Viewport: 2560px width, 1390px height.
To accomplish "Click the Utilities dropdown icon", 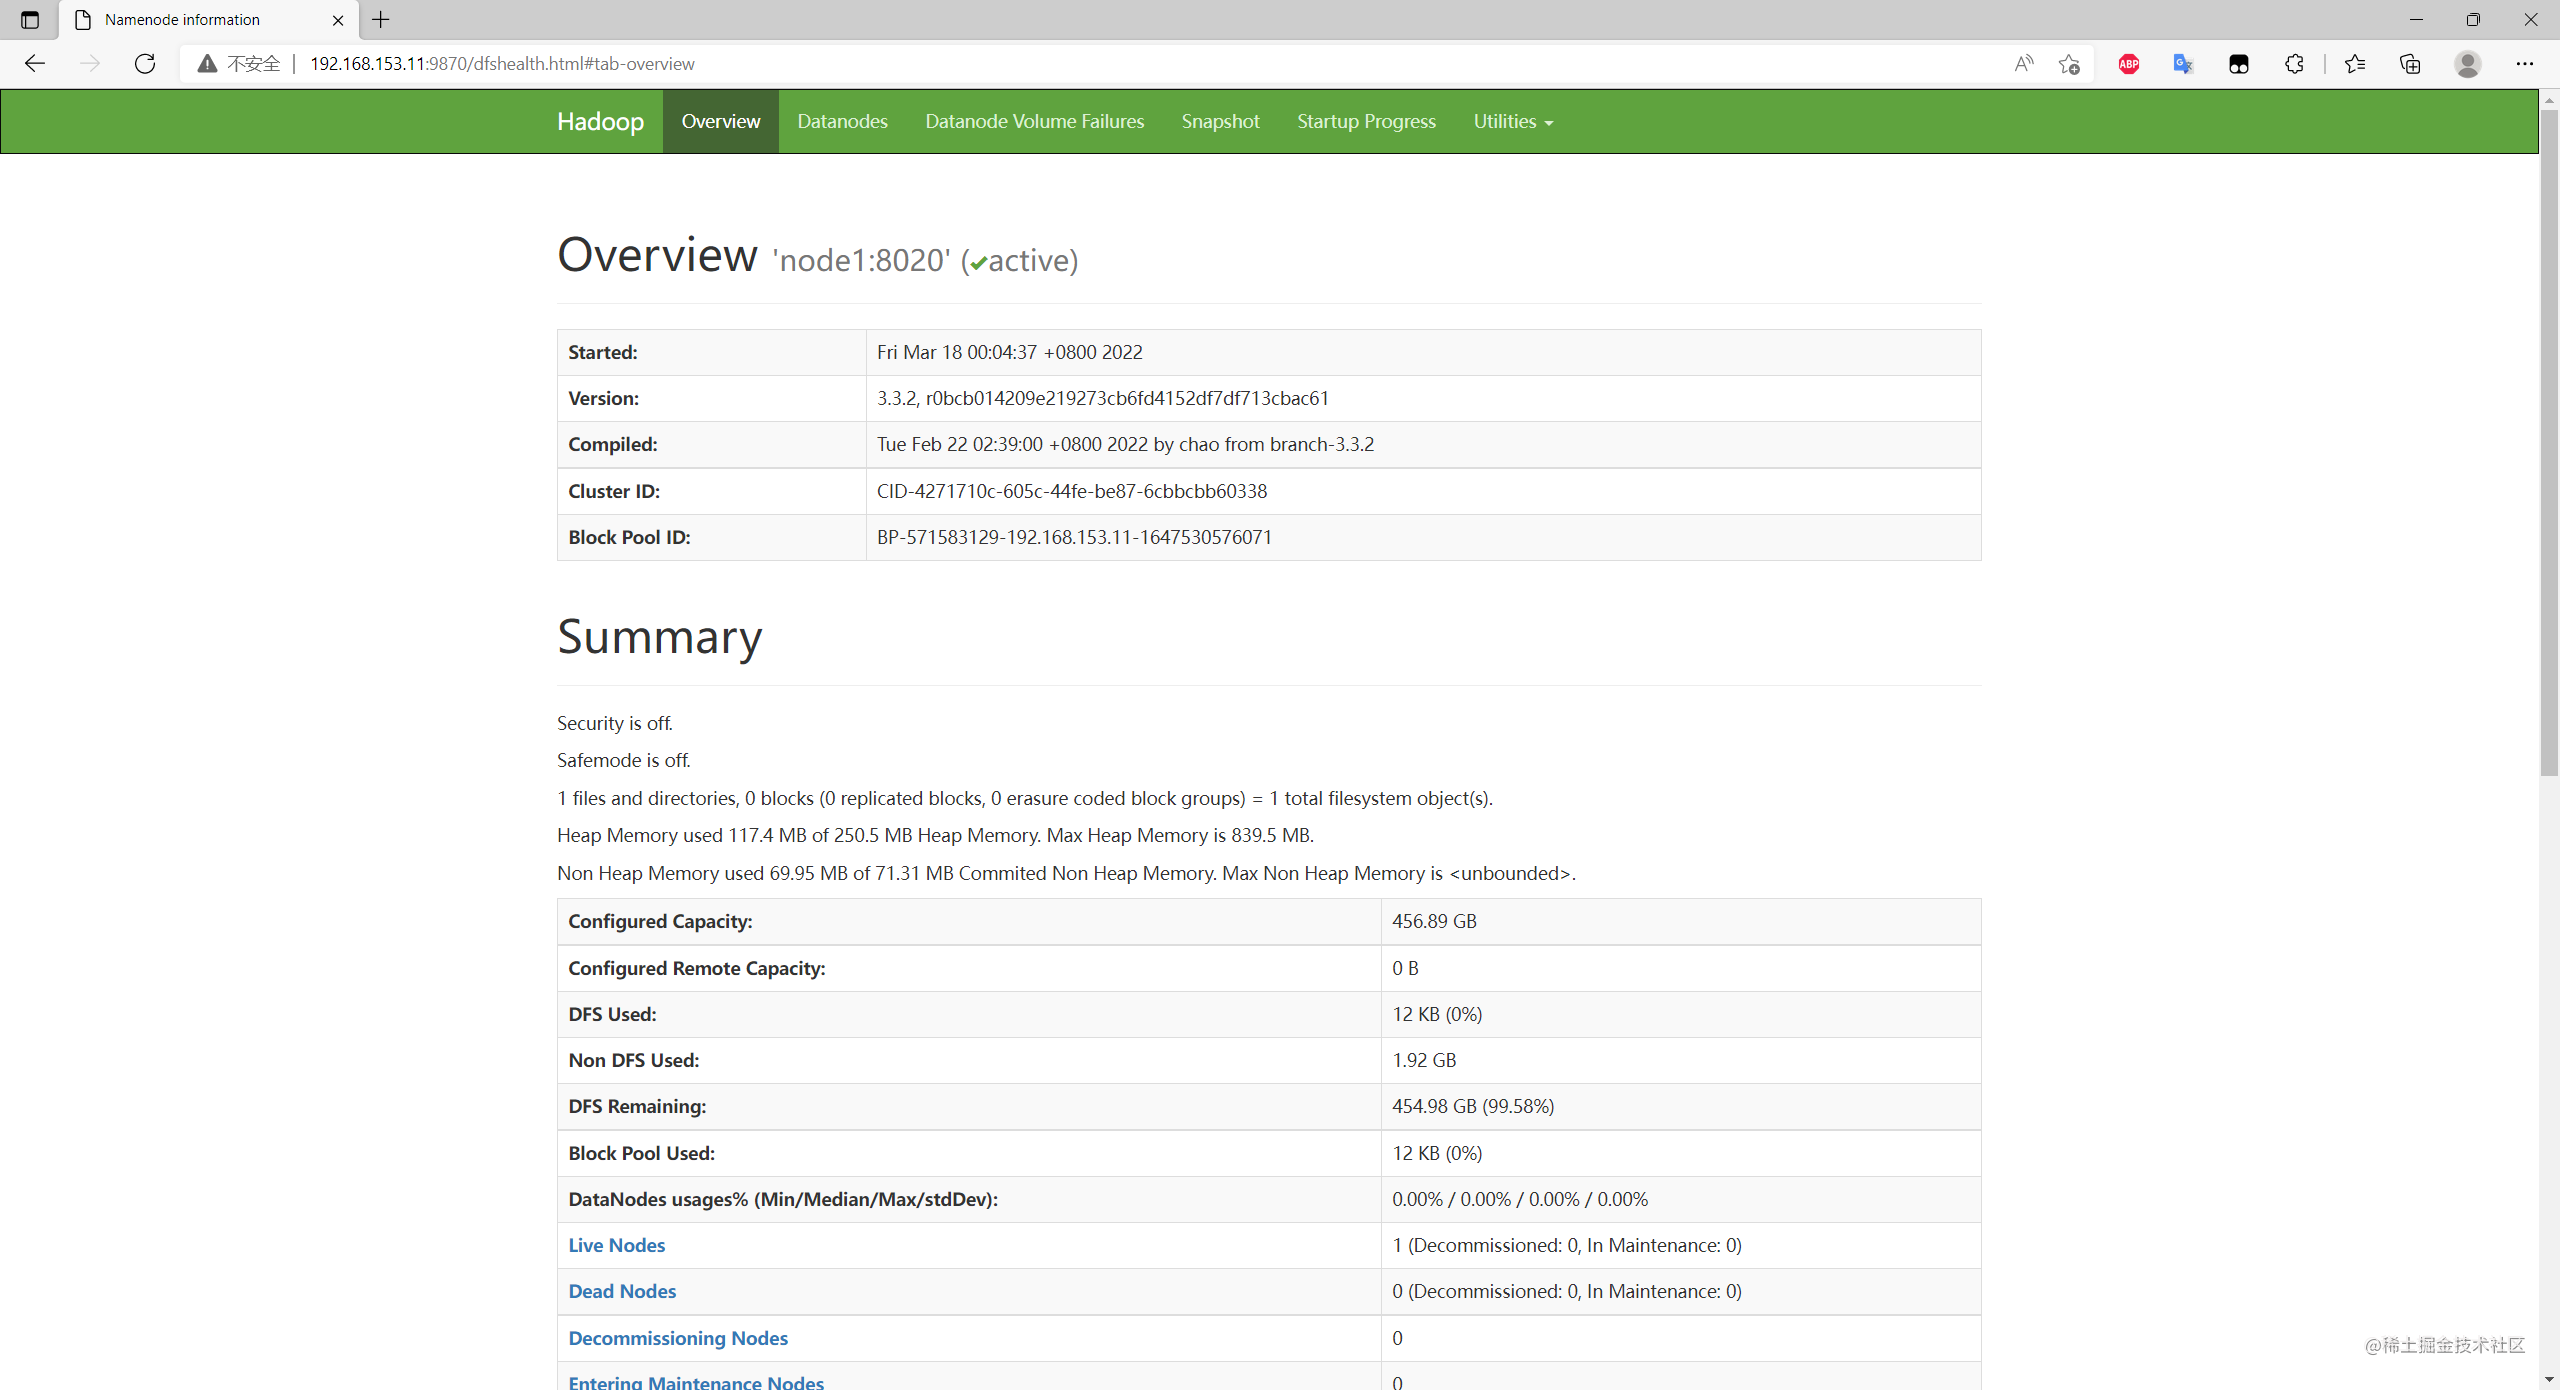I will pyautogui.click(x=1549, y=122).
